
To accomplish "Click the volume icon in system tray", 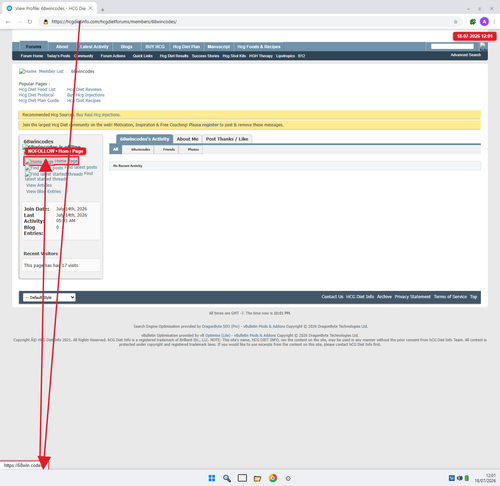I will tap(460, 478).
